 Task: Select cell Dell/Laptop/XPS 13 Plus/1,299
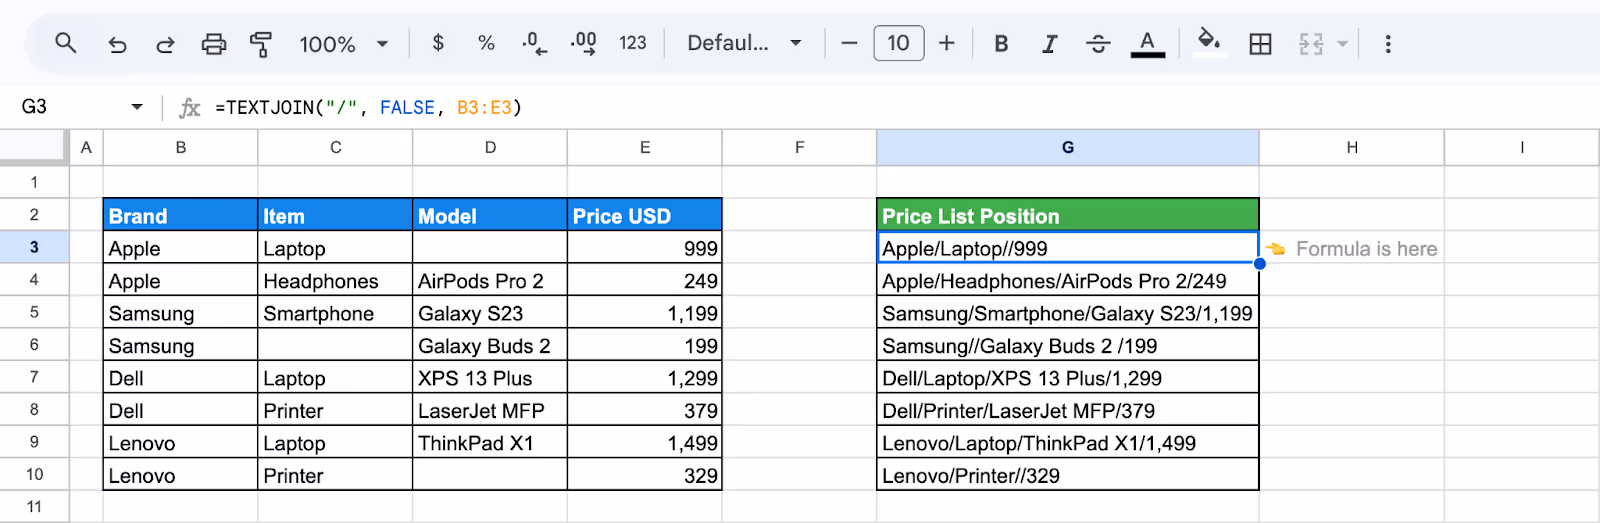coord(1068,378)
